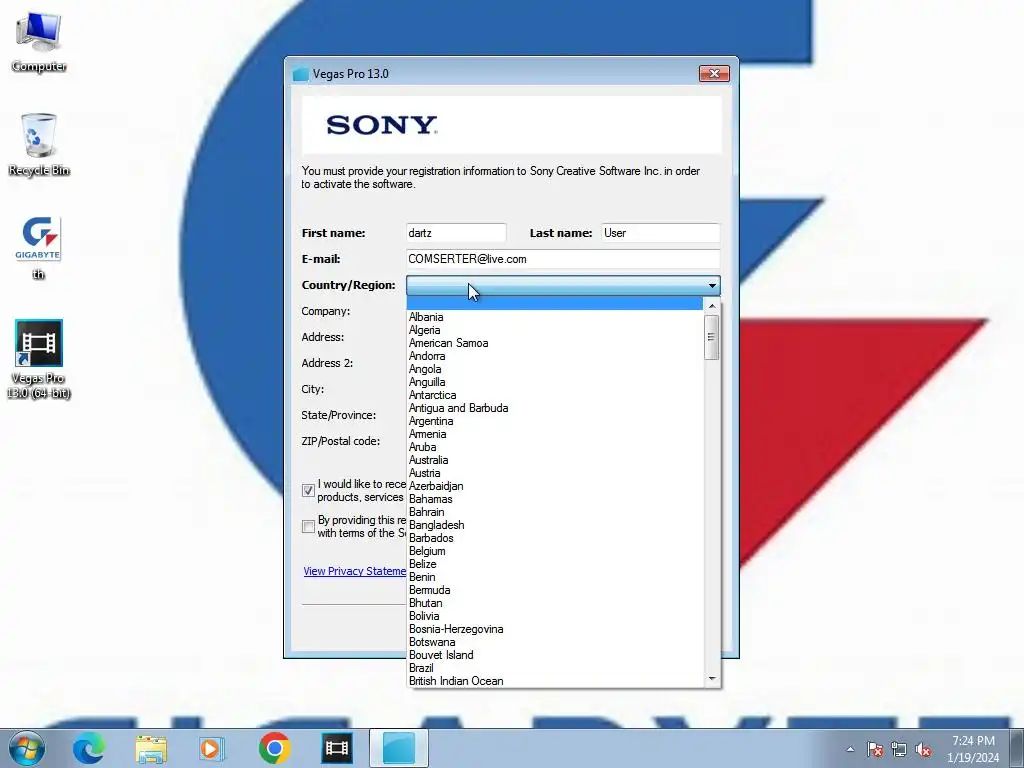Select the blank highlighted entry in country list

click(x=554, y=303)
